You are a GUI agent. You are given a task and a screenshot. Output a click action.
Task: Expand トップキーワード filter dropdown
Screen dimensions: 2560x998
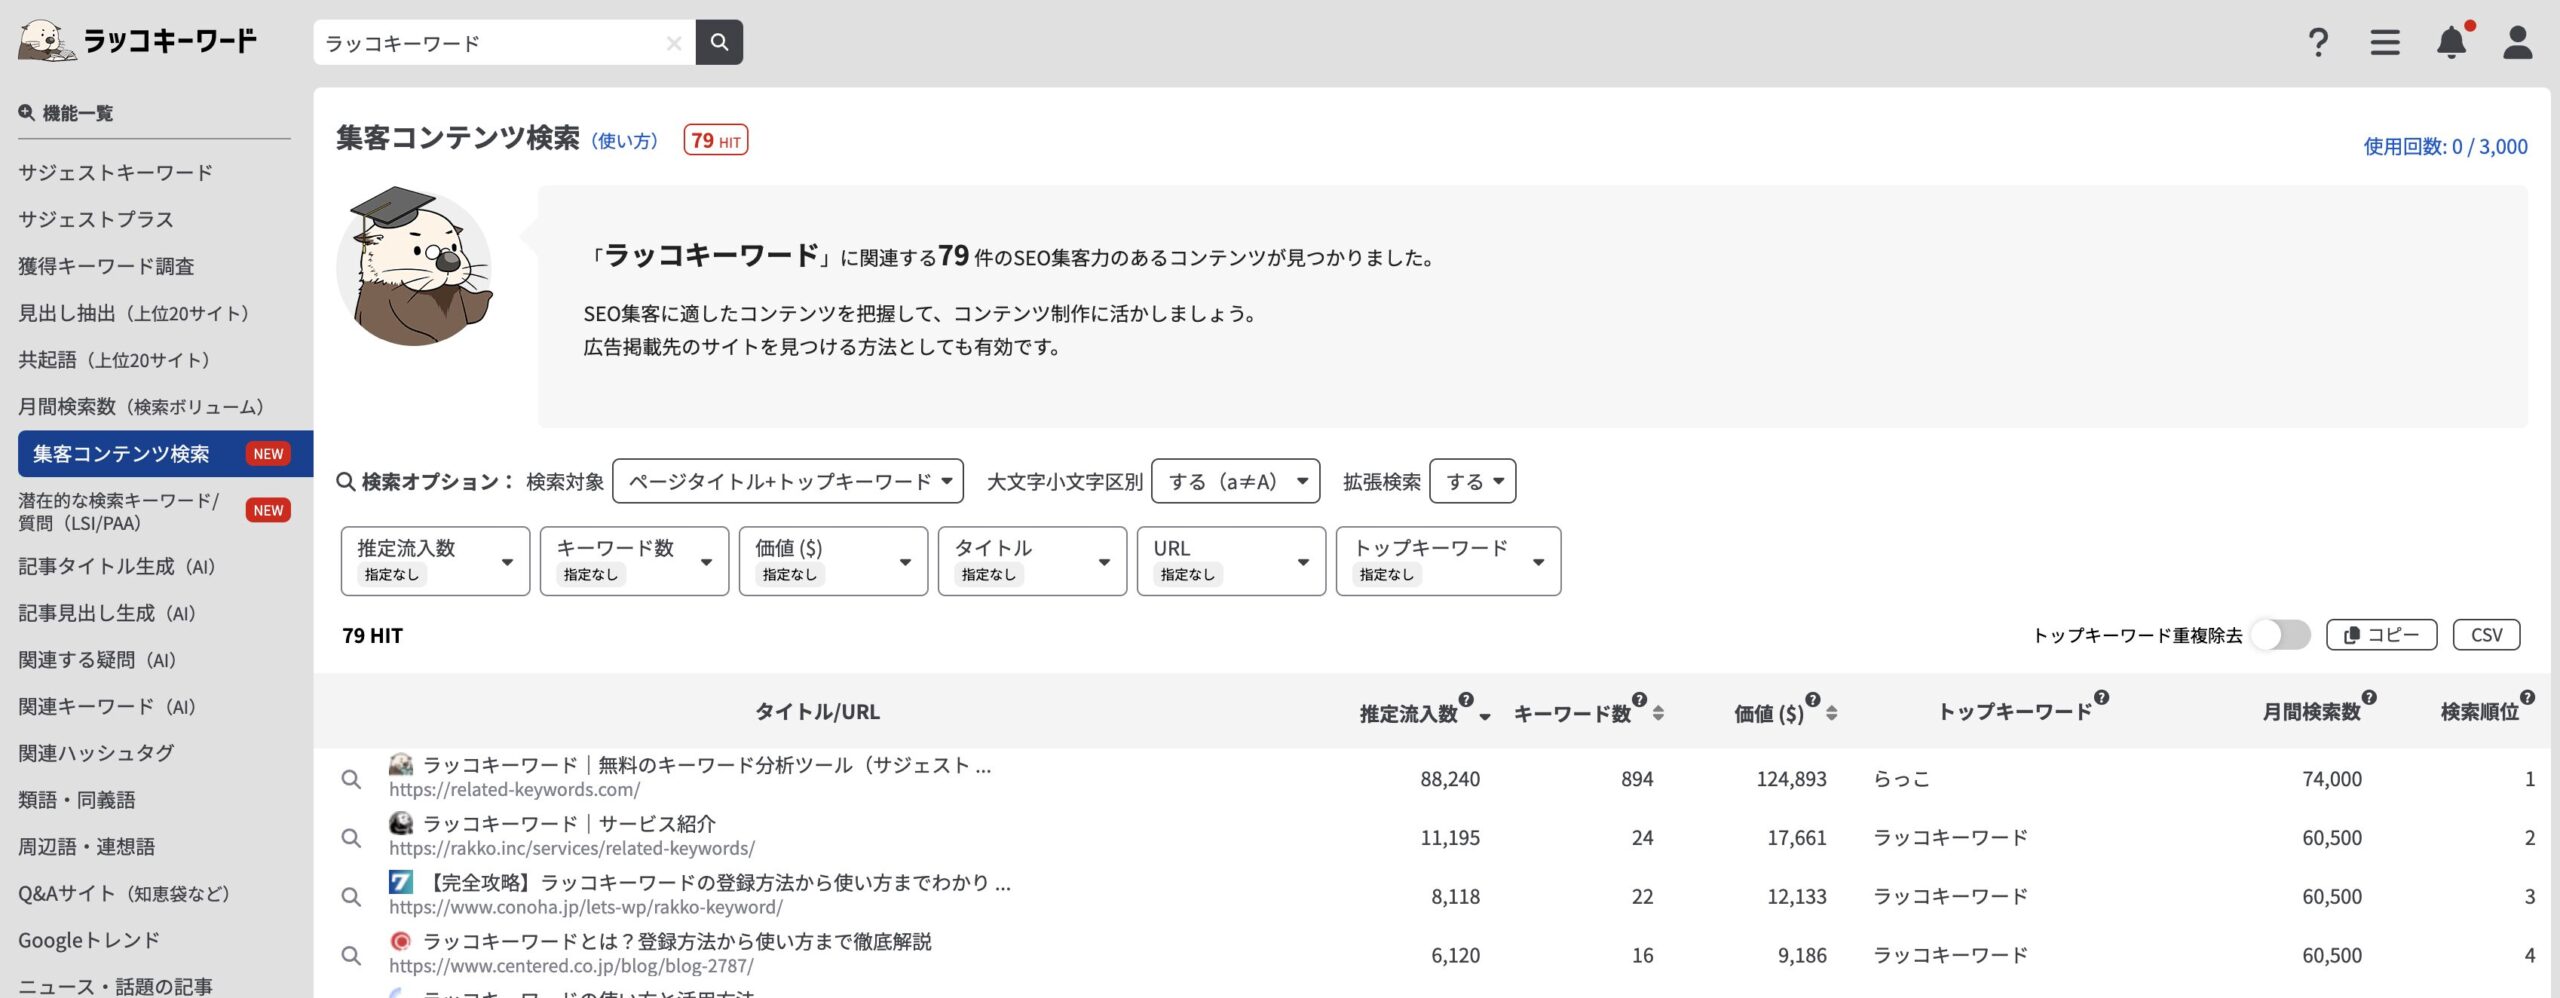click(x=1448, y=561)
